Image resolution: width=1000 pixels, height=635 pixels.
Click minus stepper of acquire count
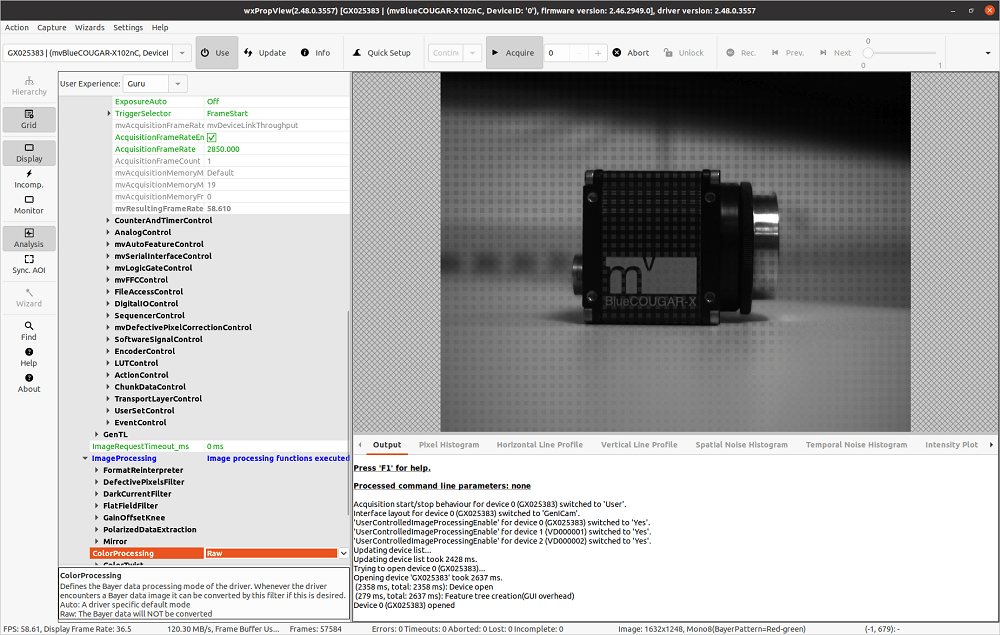coord(578,53)
